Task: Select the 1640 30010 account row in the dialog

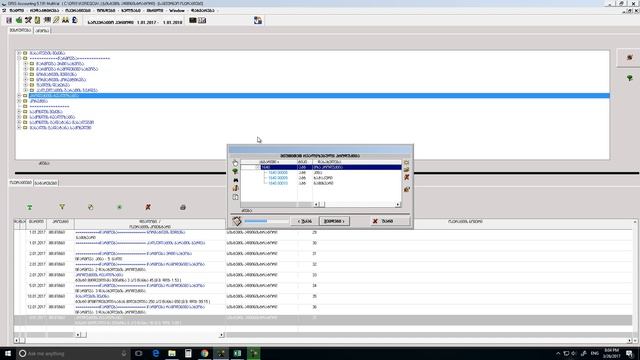Action: 321,183
